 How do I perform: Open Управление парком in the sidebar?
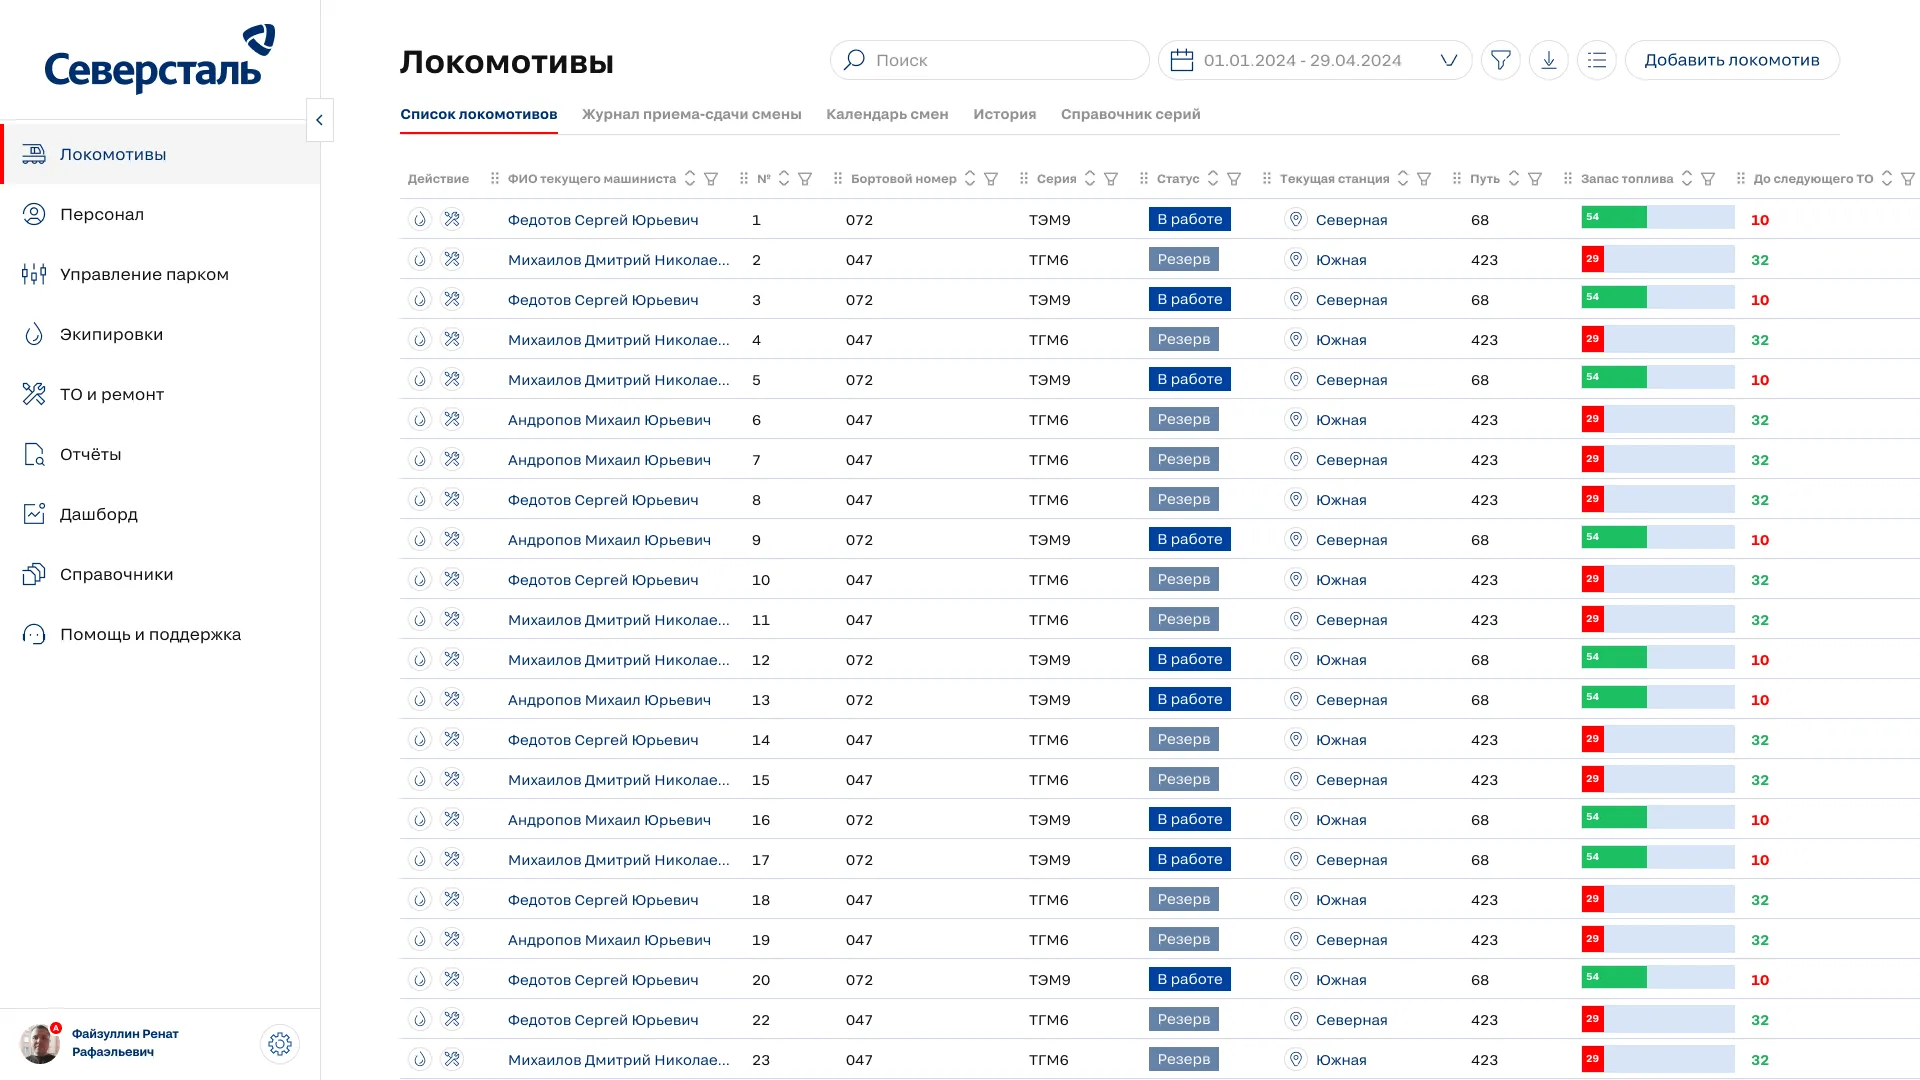[x=160, y=274]
